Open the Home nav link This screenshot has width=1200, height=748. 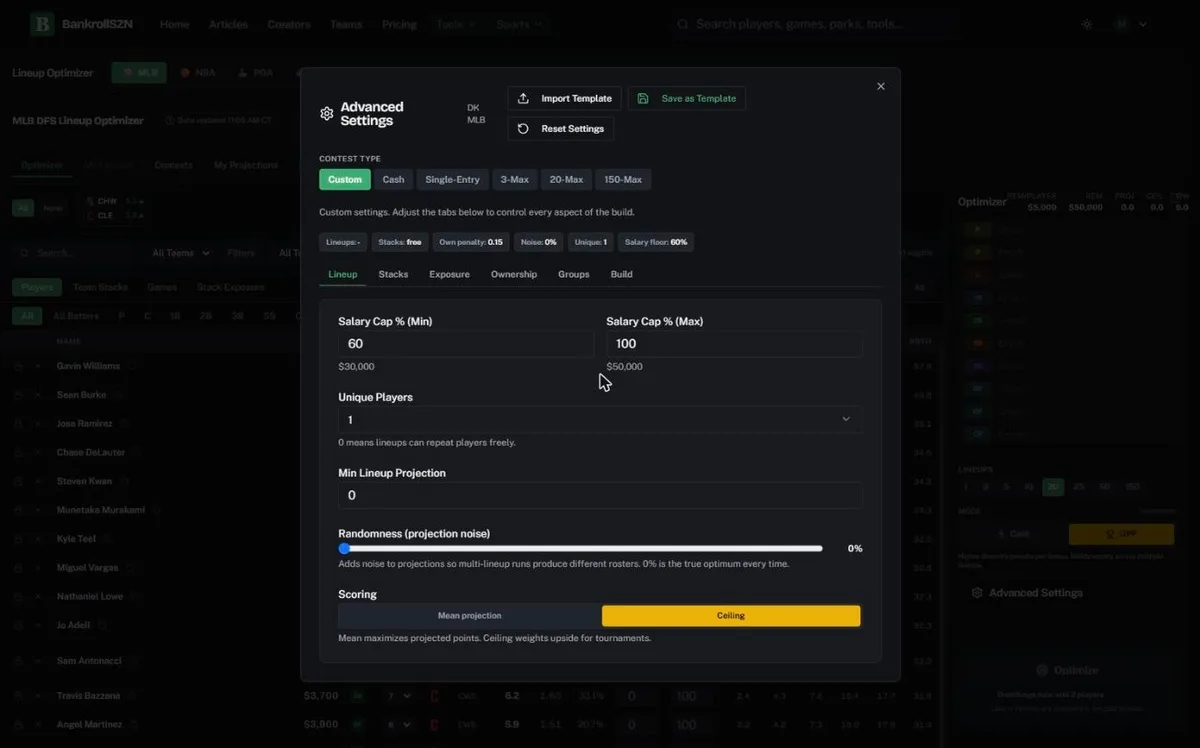coord(174,24)
